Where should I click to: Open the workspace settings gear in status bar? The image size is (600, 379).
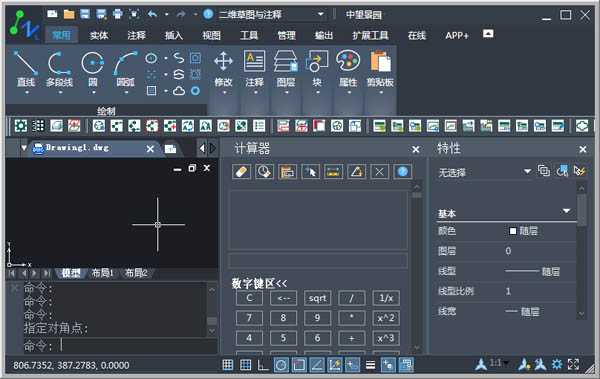(x=557, y=364)
